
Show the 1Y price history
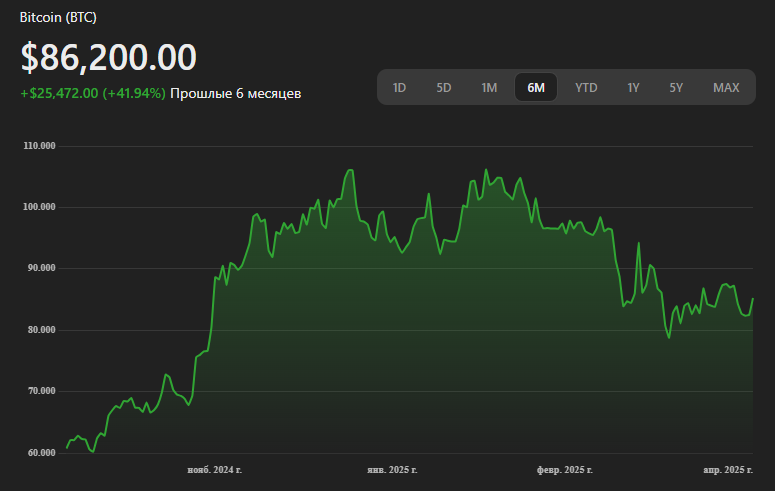coord(633,88)
